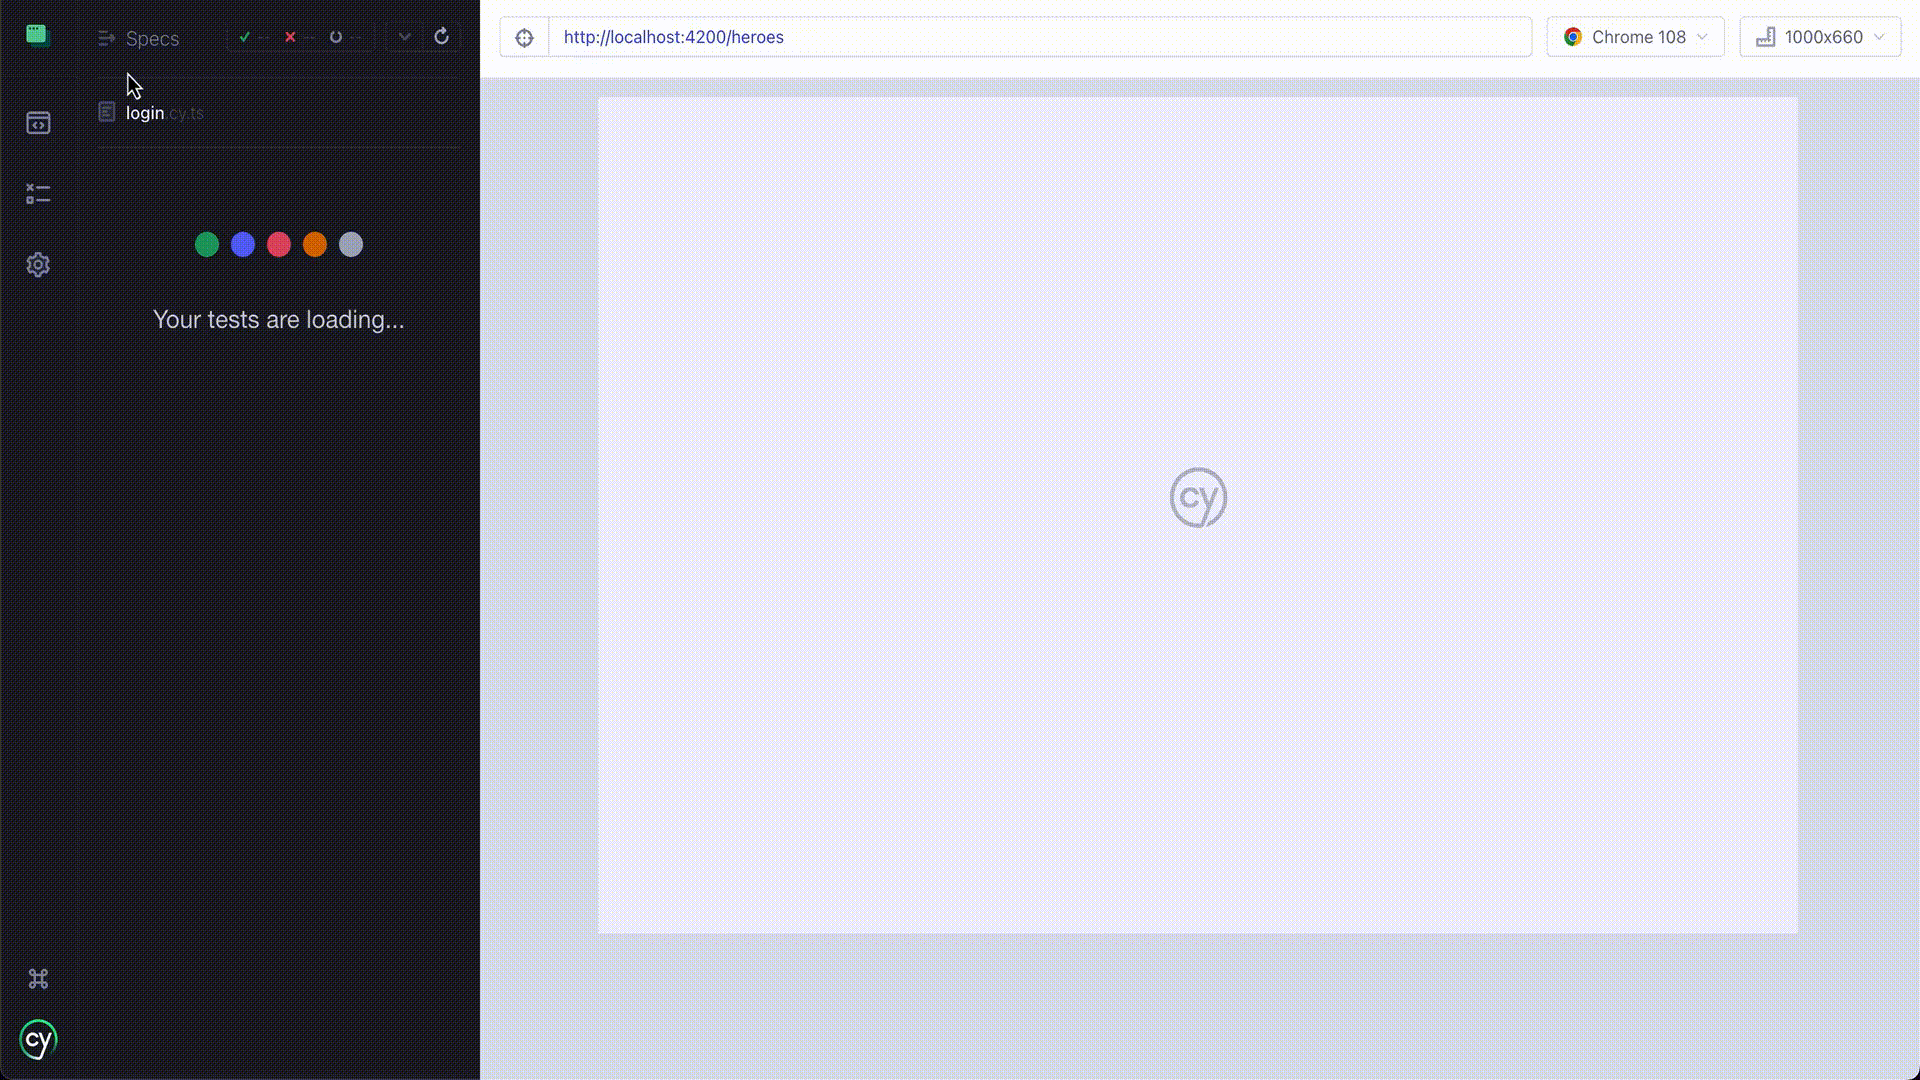Image resolution: width=1920 pixels, height=1080 pixels.
Task: Click the pending spinner count
Action: [x=336, y=37]
